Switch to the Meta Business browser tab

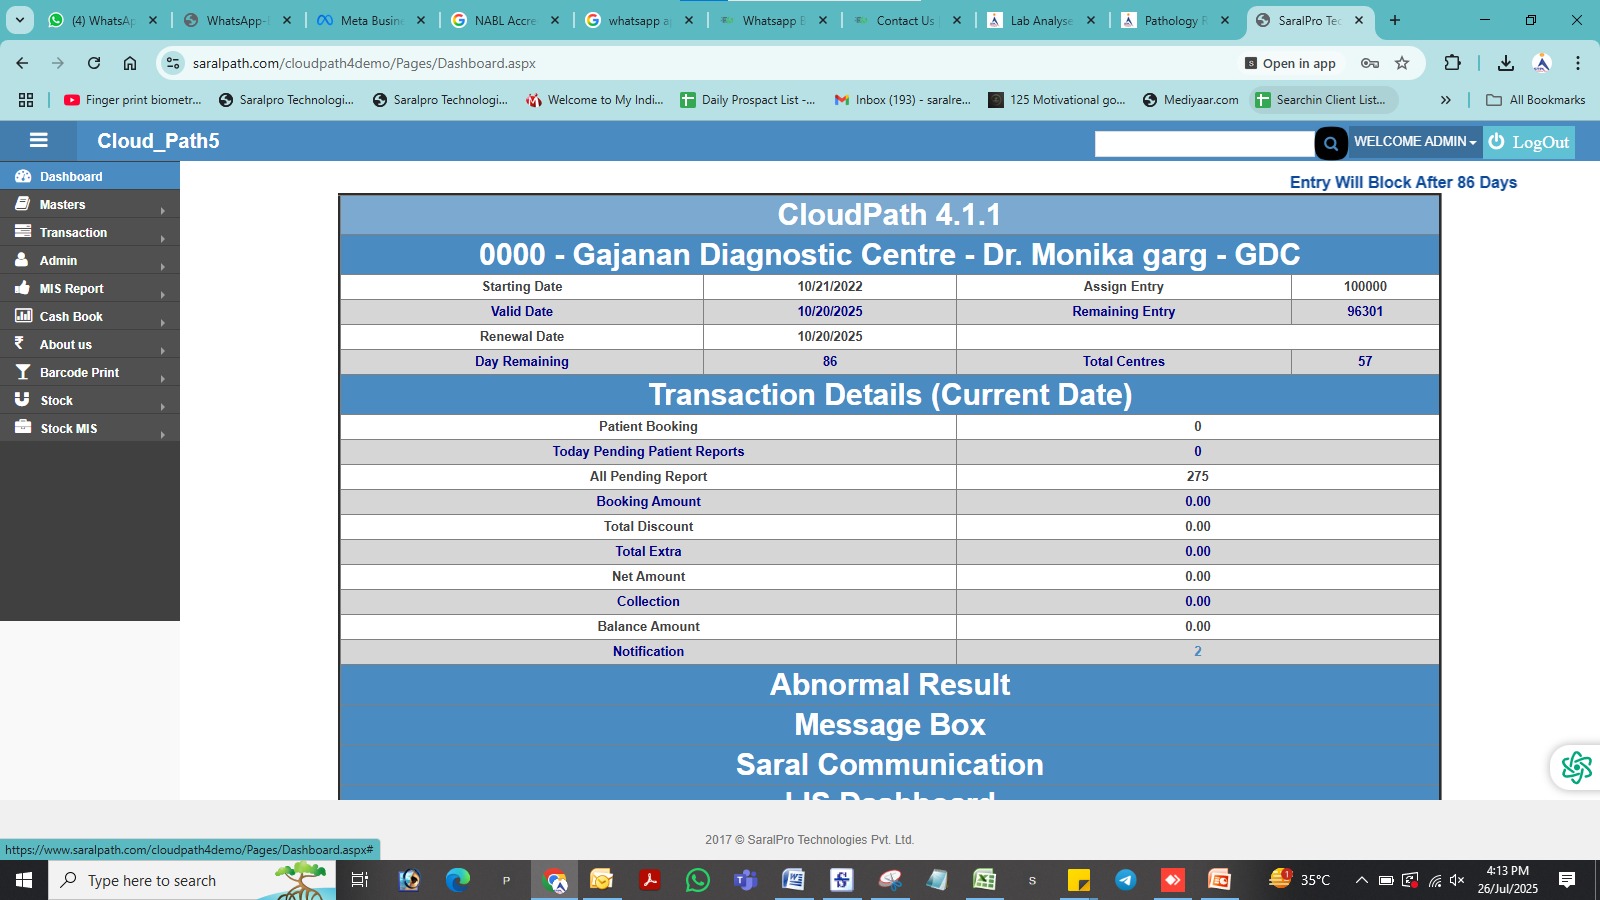point(371,20)
